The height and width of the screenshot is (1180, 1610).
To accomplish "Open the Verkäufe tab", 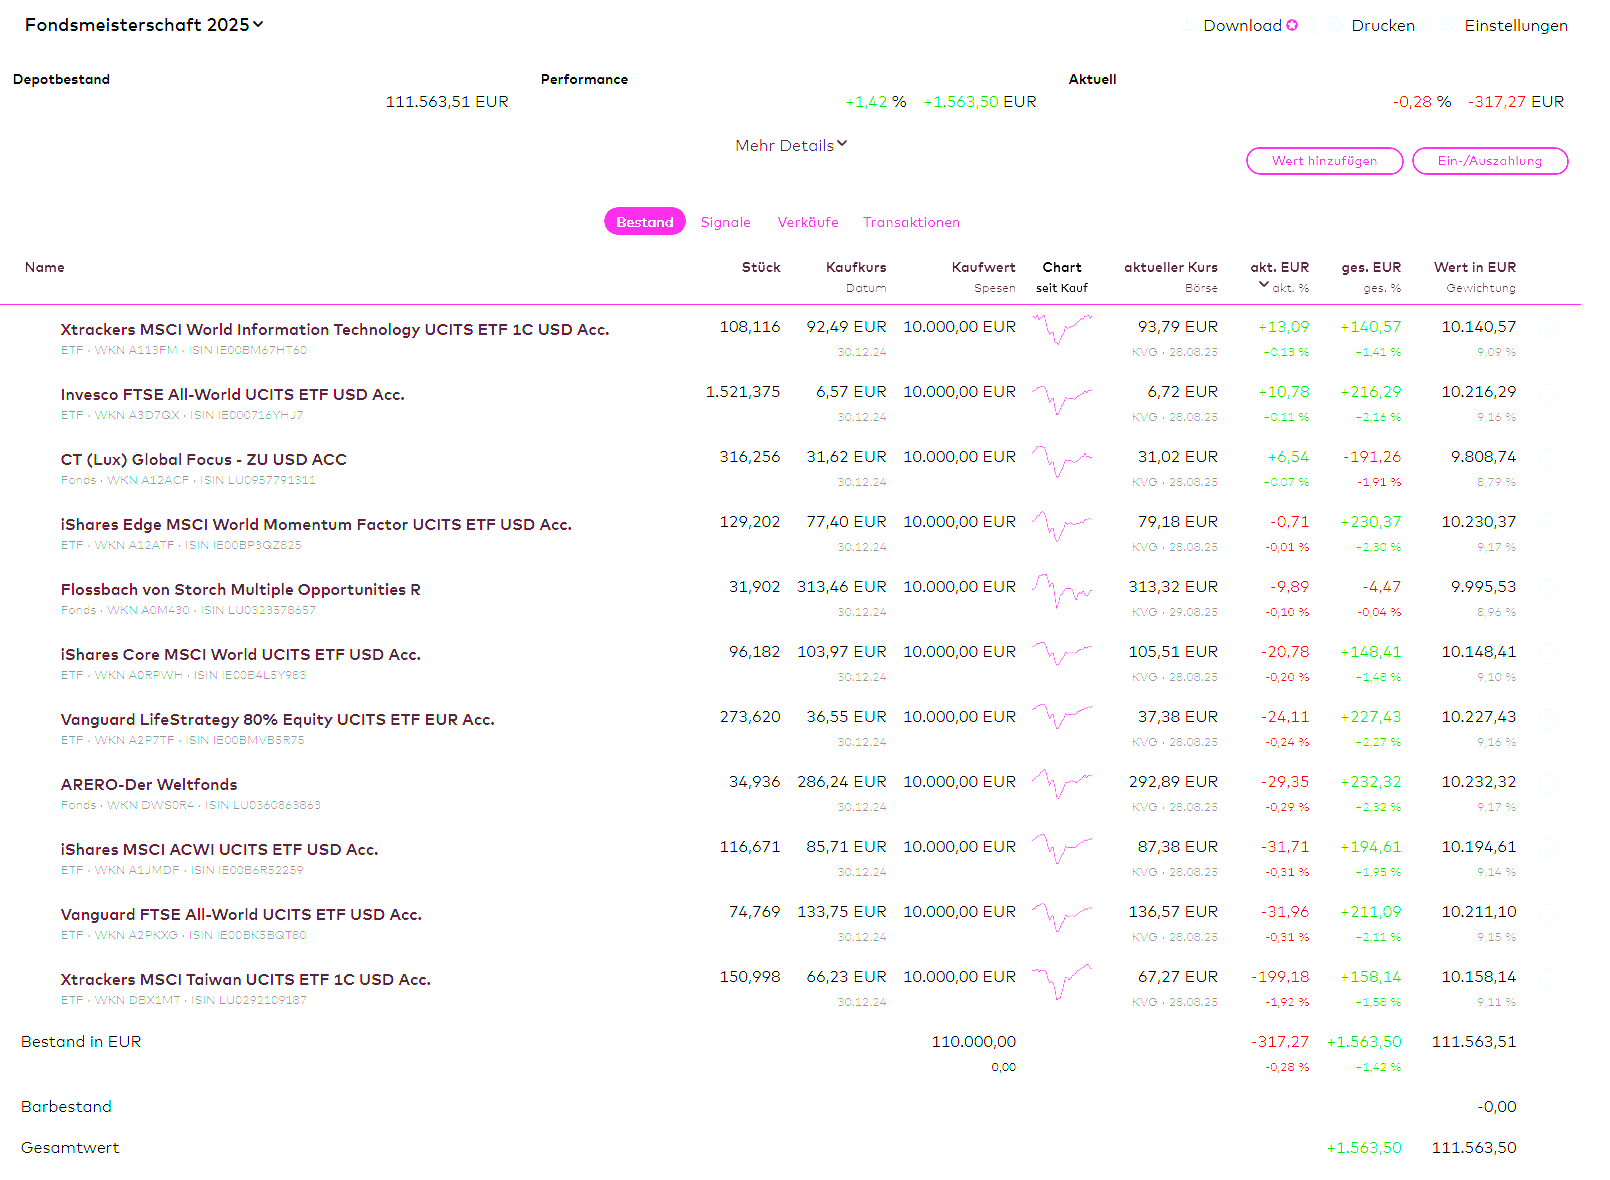I will click(x=808, y=222).
